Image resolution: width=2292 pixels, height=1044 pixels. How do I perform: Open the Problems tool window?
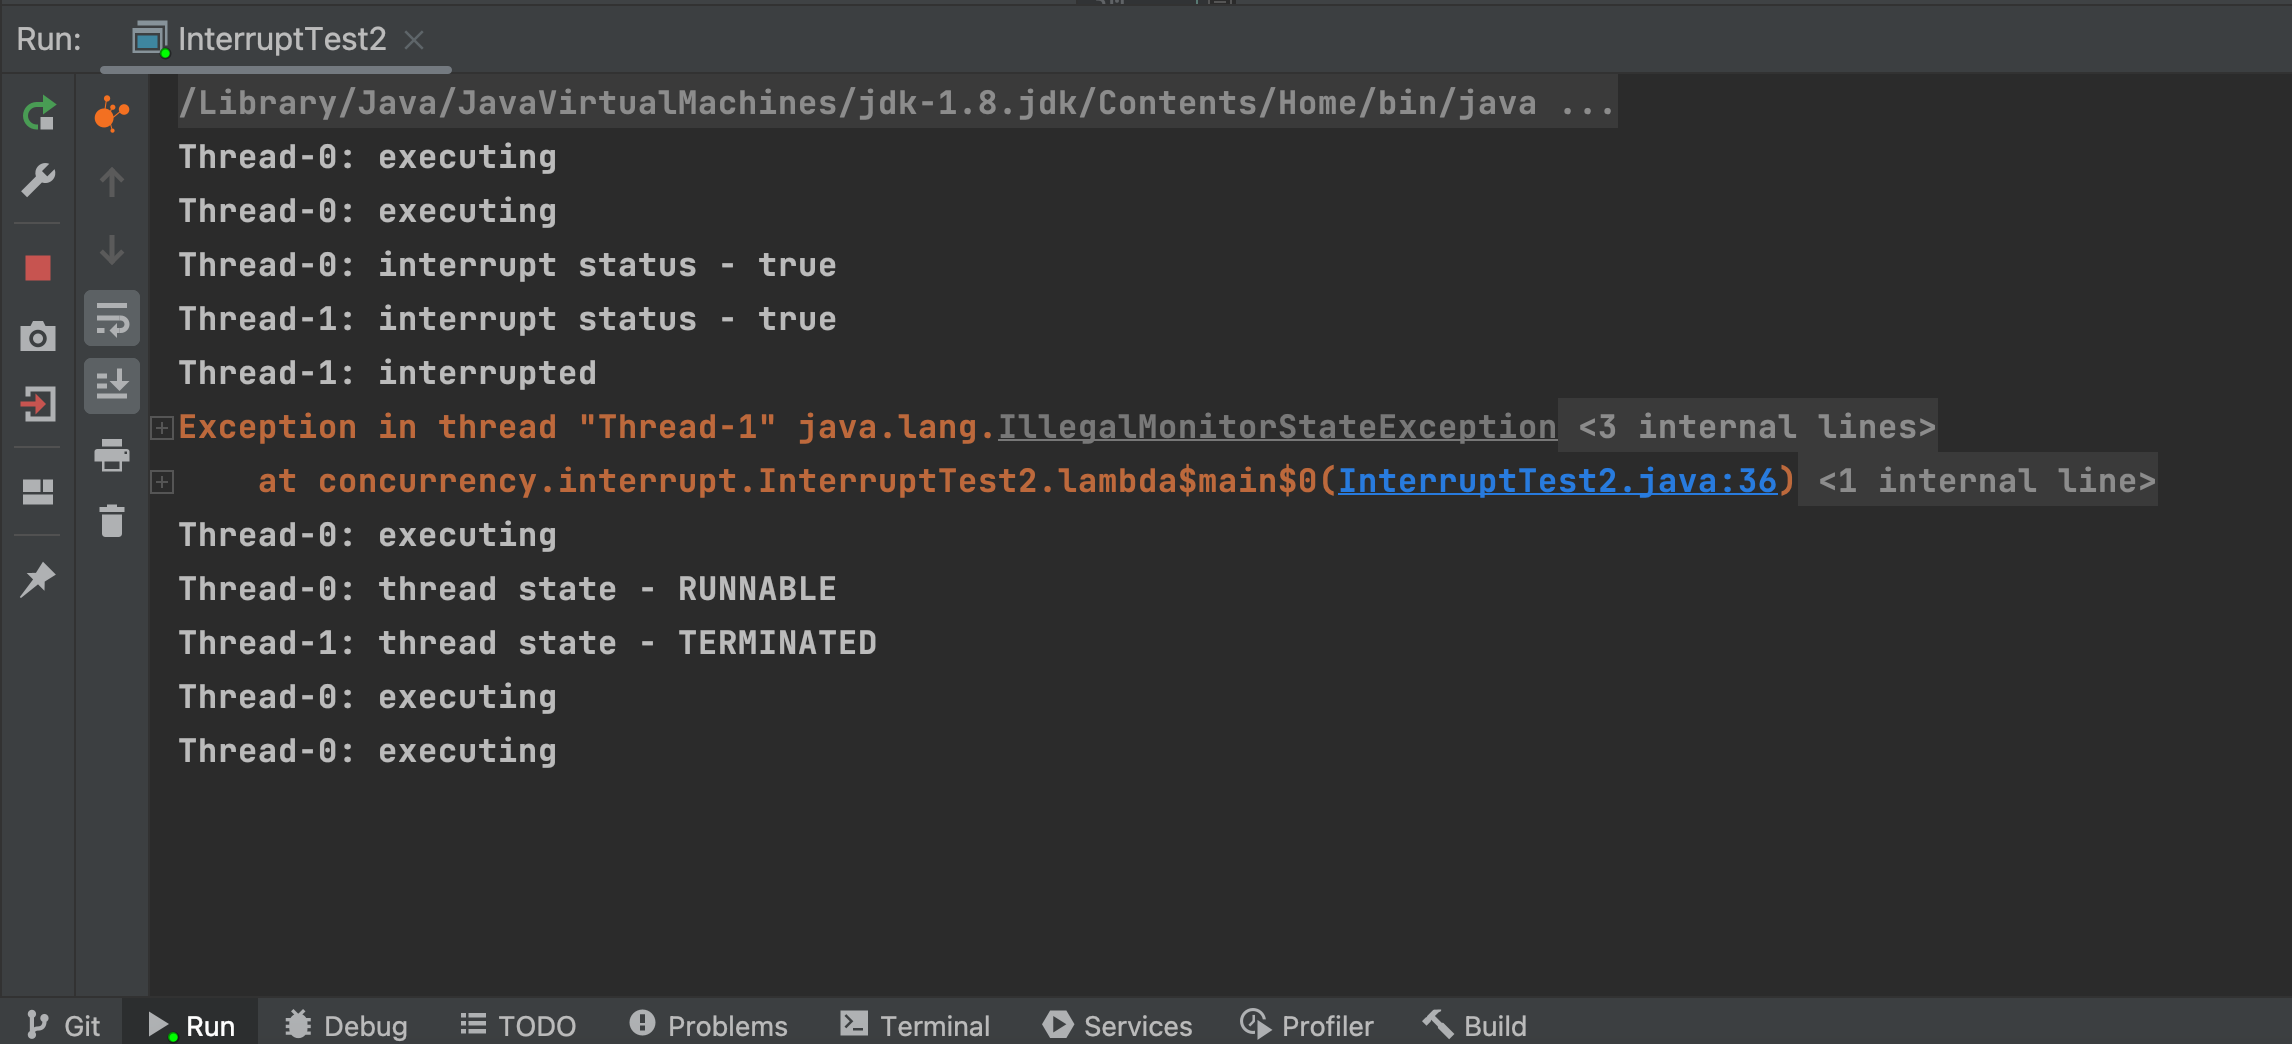[708, 1025]
